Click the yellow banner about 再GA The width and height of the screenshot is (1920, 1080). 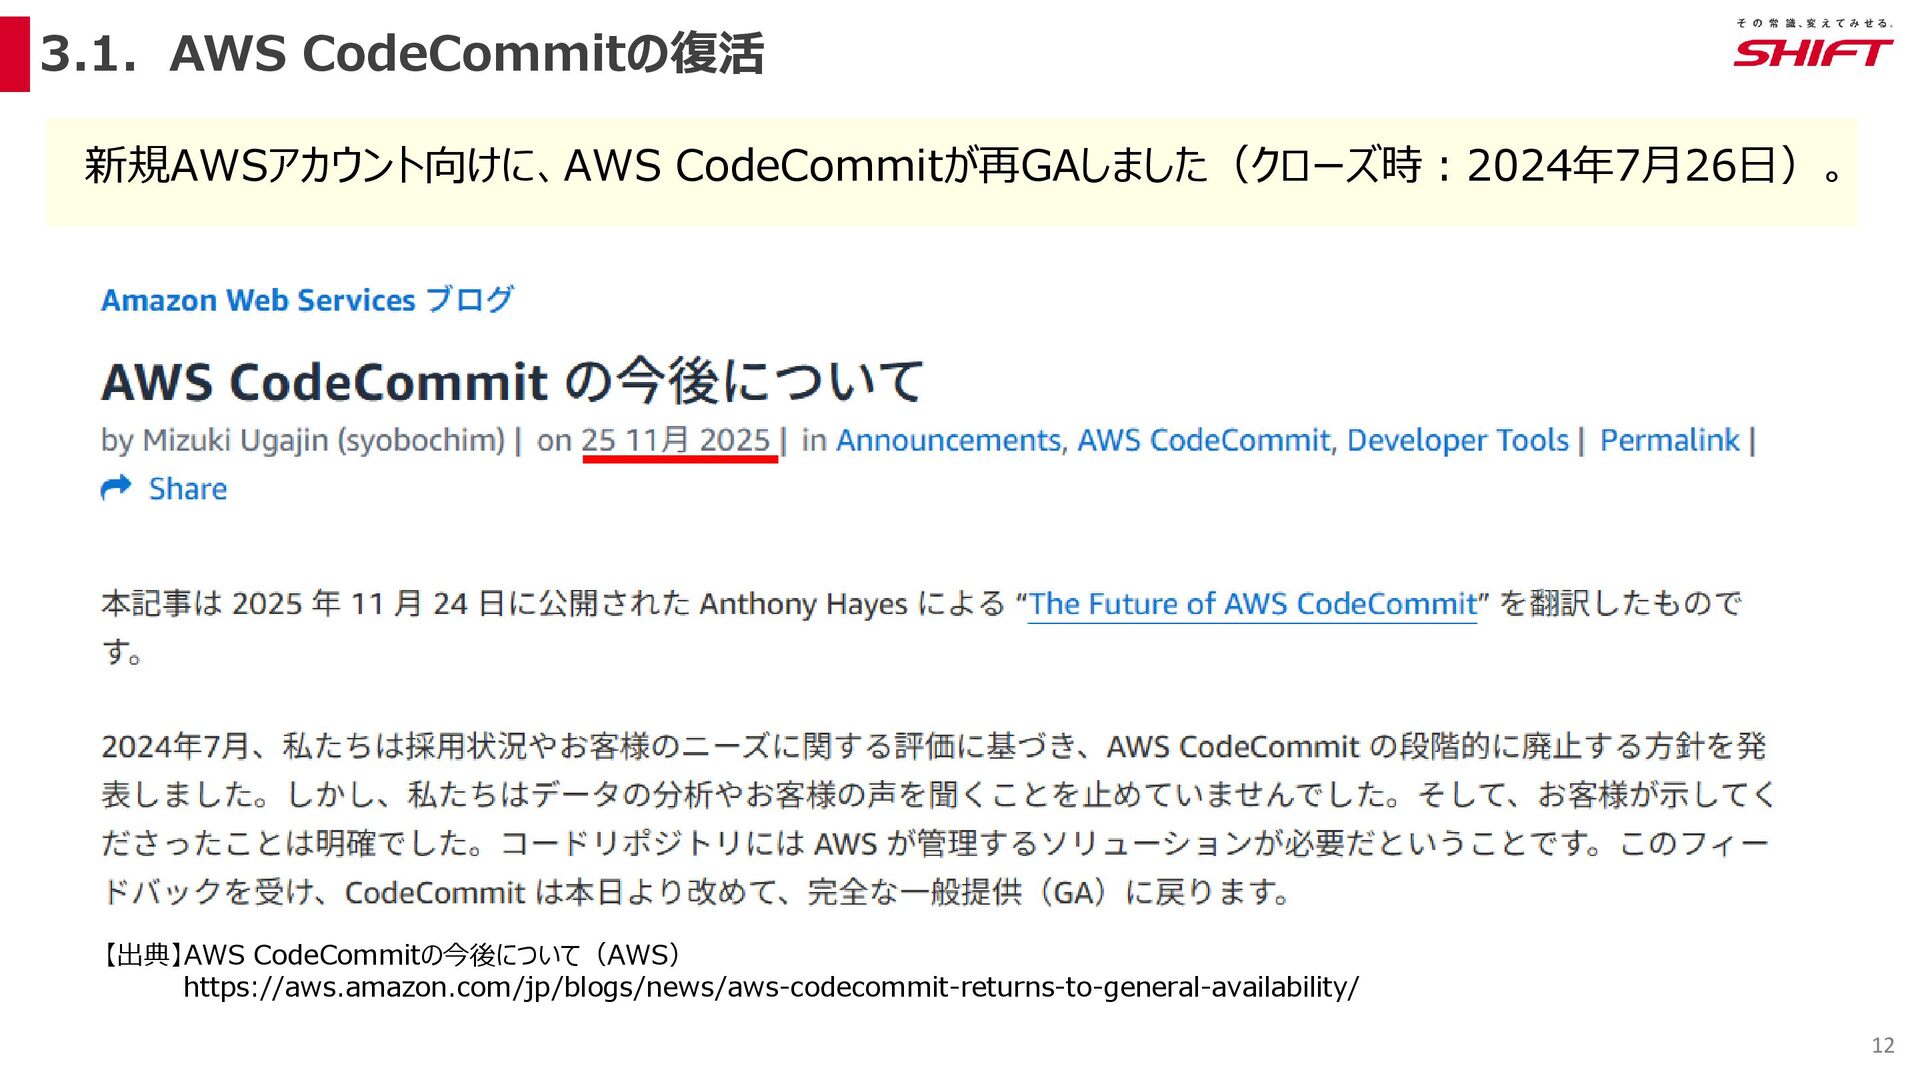950,168
